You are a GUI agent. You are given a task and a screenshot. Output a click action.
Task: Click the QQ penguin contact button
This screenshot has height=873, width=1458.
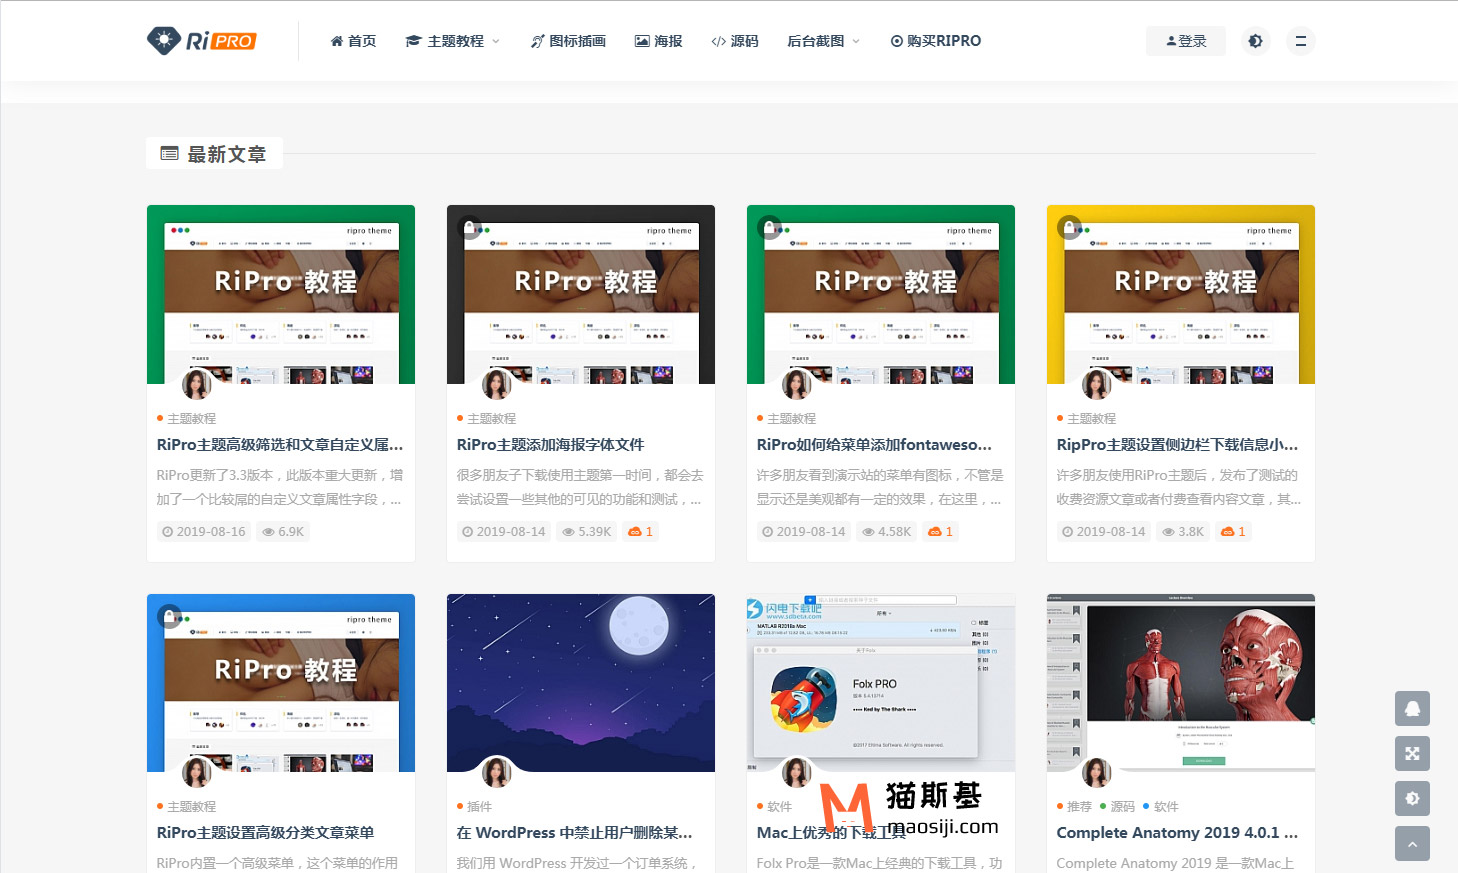(1412, 708)
